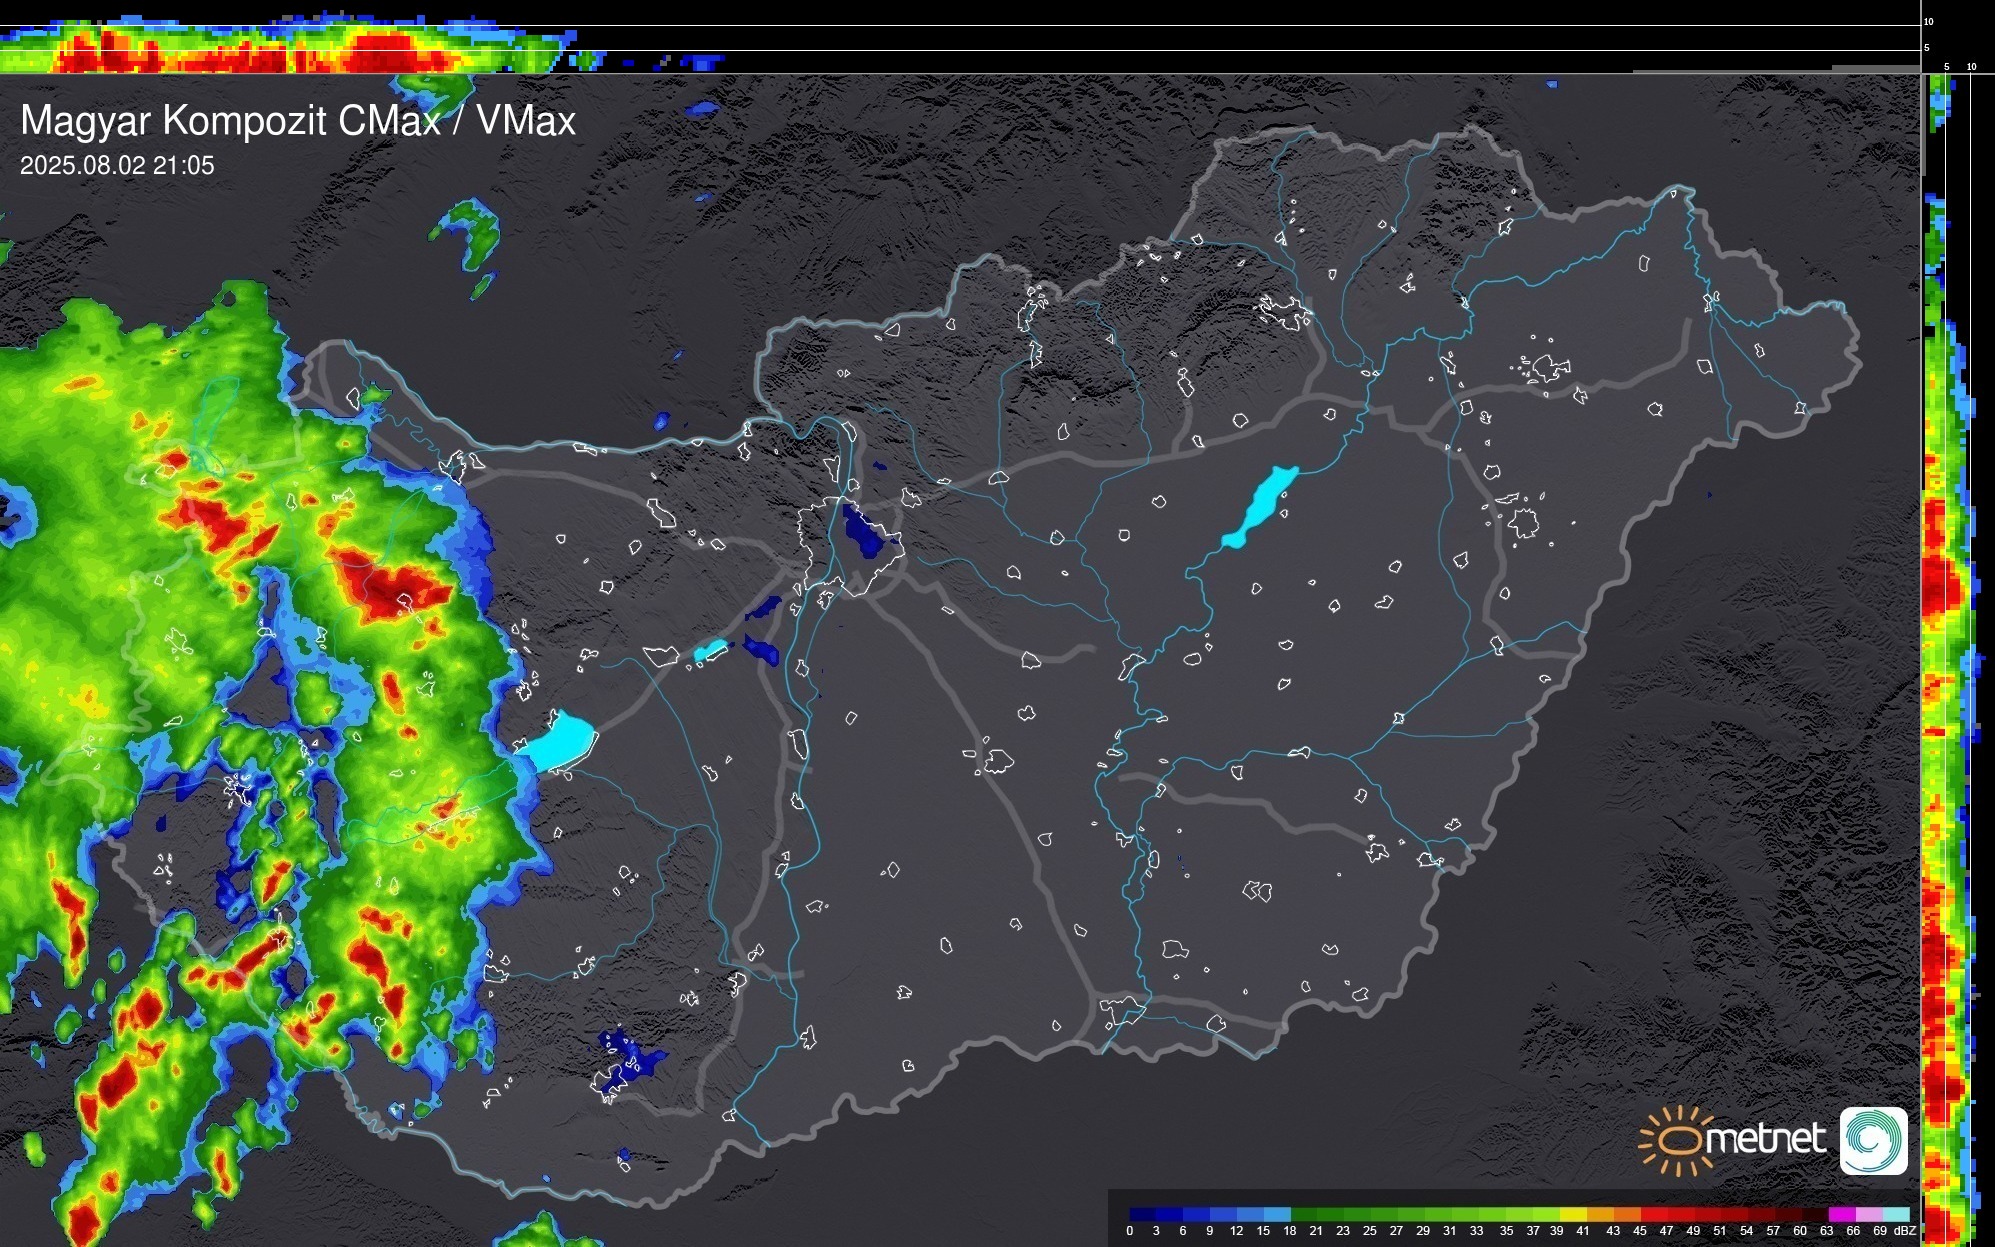The image size is (1995, 1247).
Task: Click the dark navy 0 dBZ swatch
Action: 1143,1214
